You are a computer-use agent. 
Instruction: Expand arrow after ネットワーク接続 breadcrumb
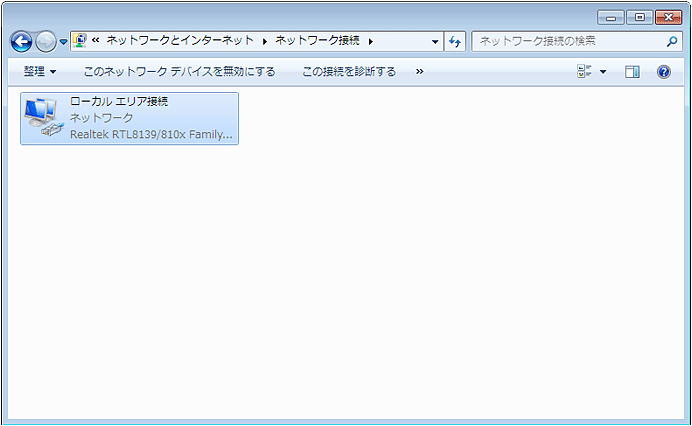coord(371,41)
